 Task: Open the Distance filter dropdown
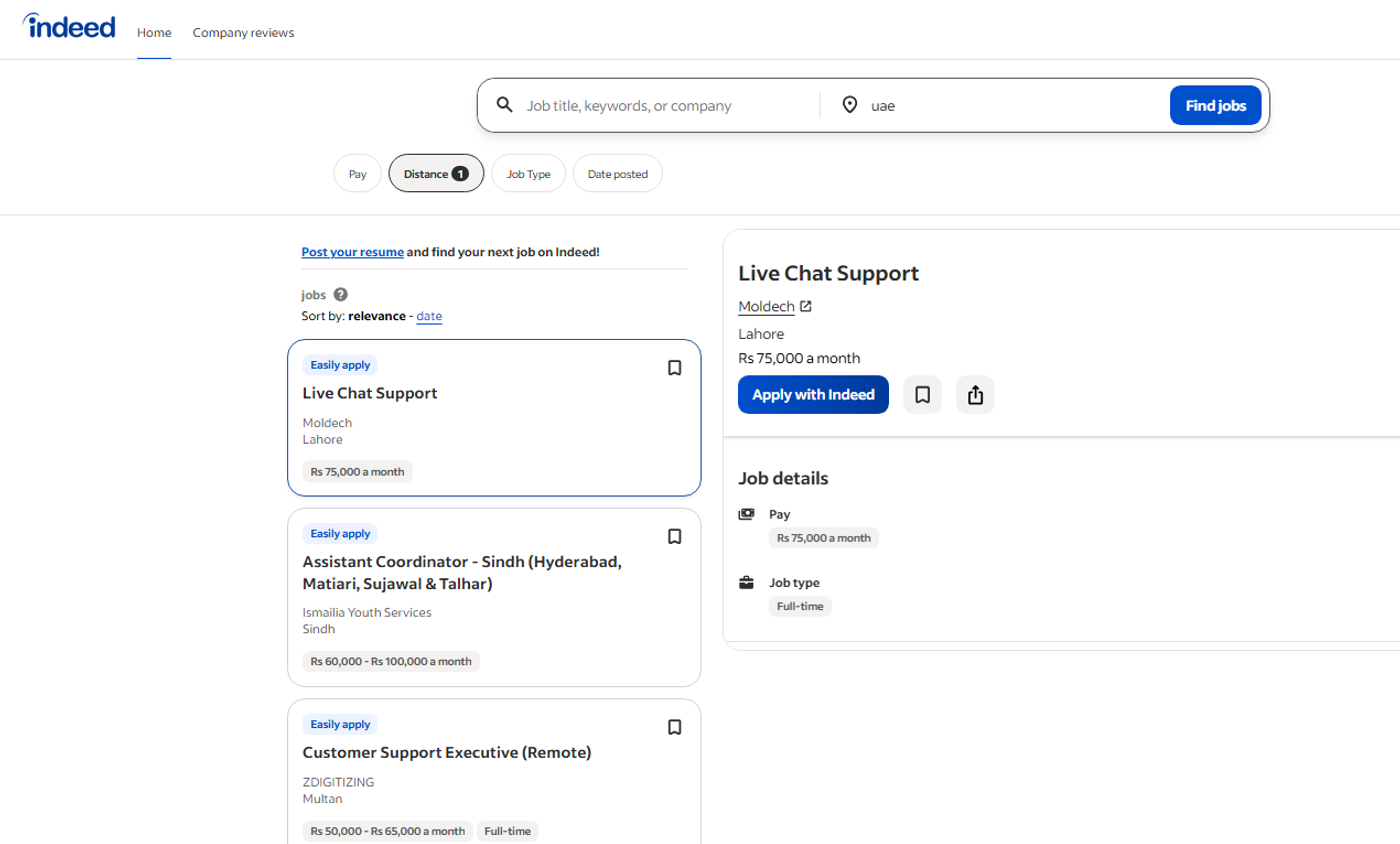[436, 173]
